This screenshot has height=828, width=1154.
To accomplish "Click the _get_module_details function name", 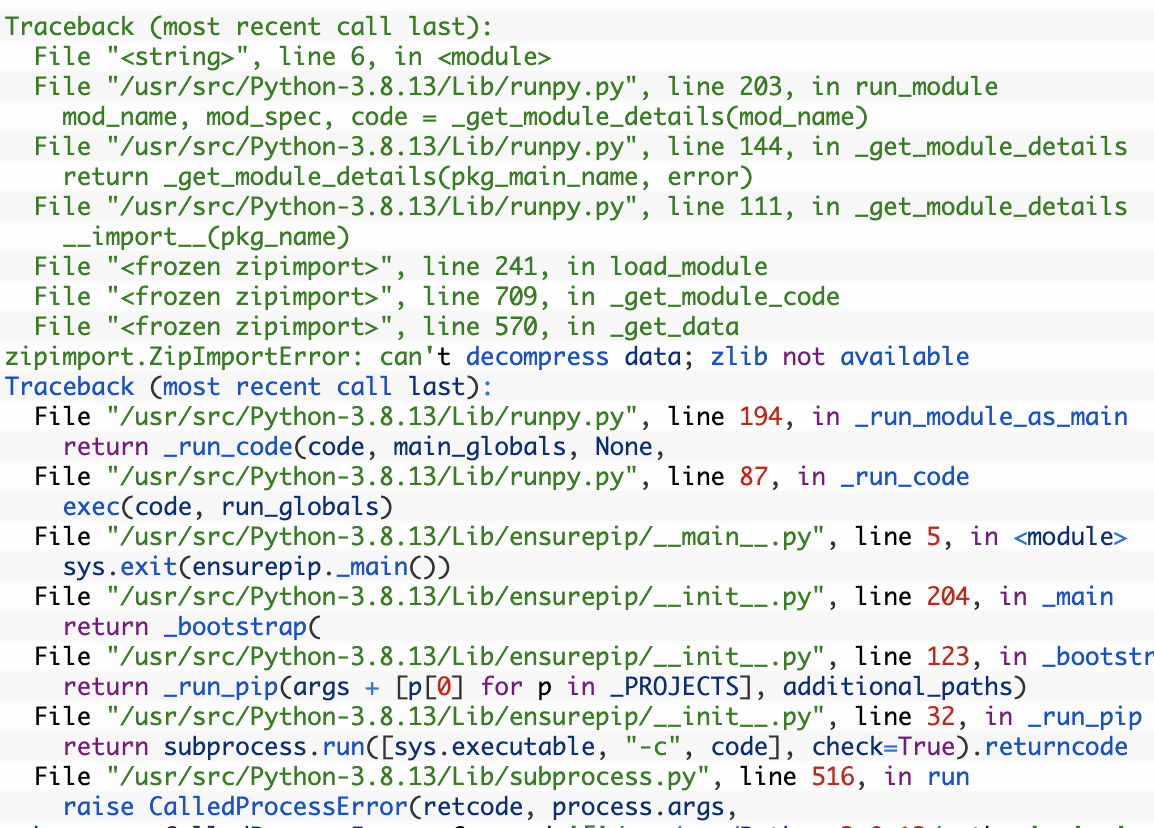I will point(991,146).
